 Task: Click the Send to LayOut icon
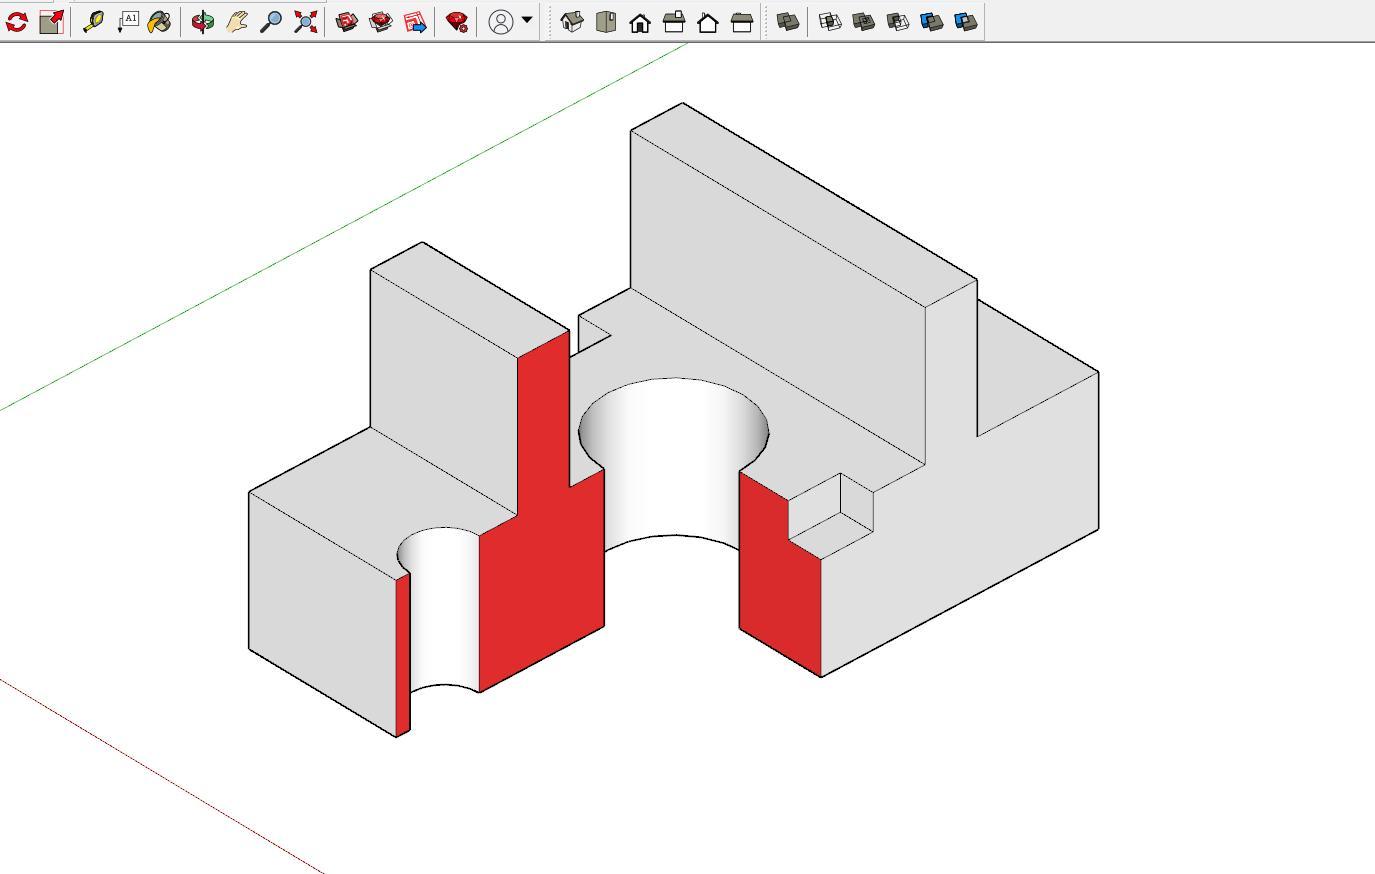(x=415, y=22)
